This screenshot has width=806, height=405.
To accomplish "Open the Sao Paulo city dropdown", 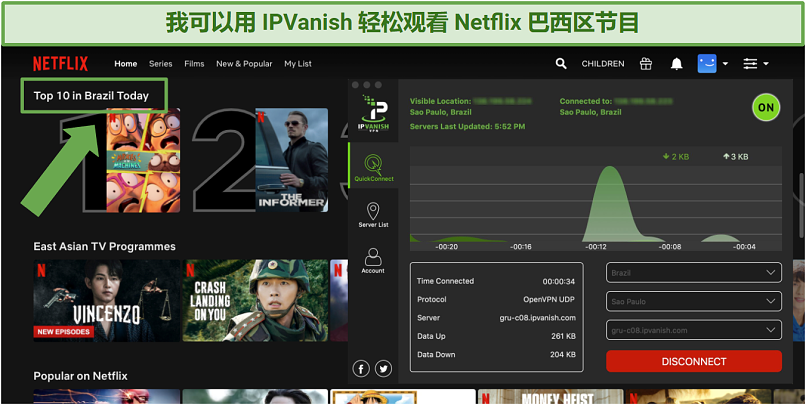I will pos(694,301).
